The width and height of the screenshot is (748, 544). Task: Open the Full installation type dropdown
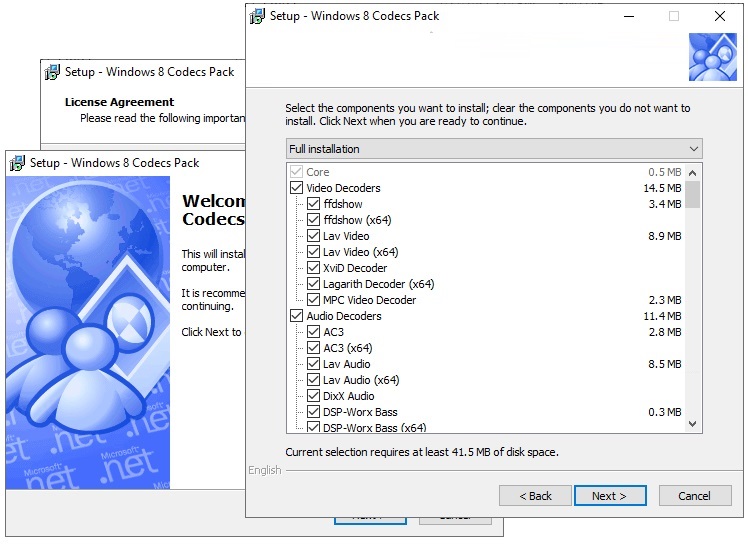pyautogui.click(x=494, y=149)
